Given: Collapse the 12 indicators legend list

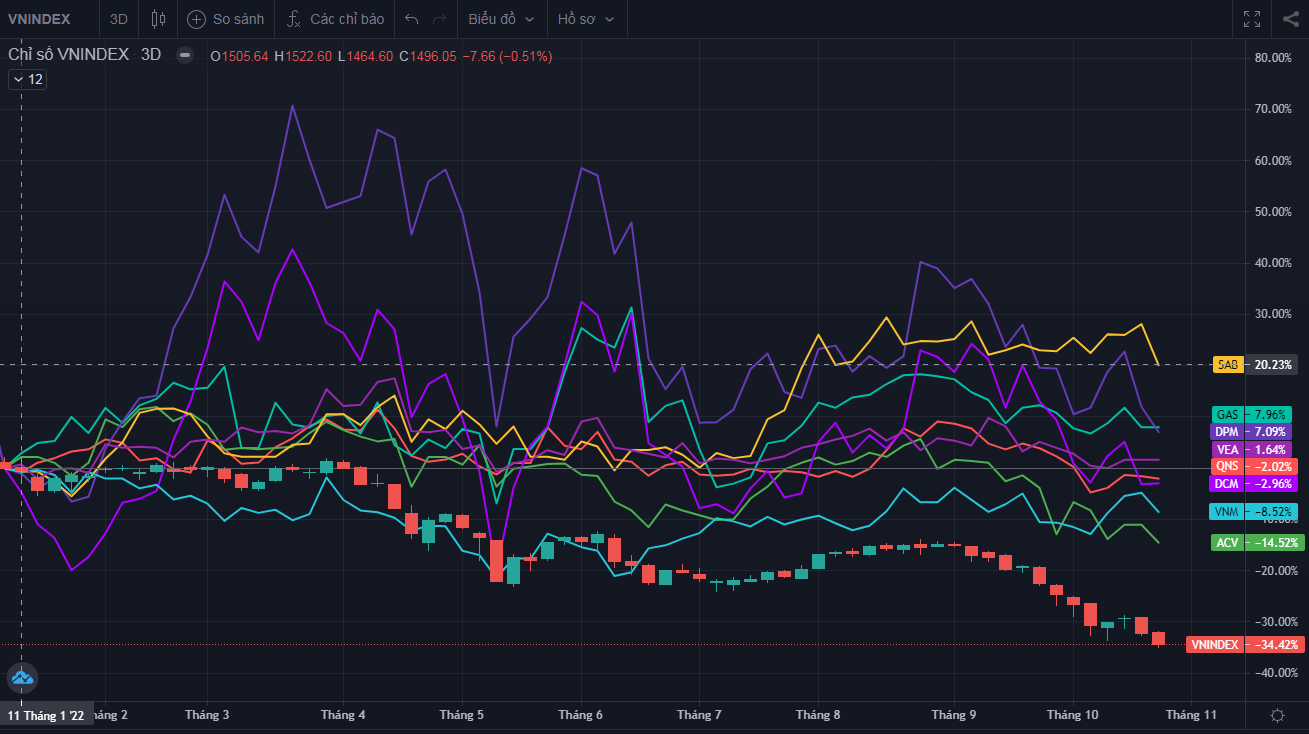Looking at the screenshot, I should point(27,80).
